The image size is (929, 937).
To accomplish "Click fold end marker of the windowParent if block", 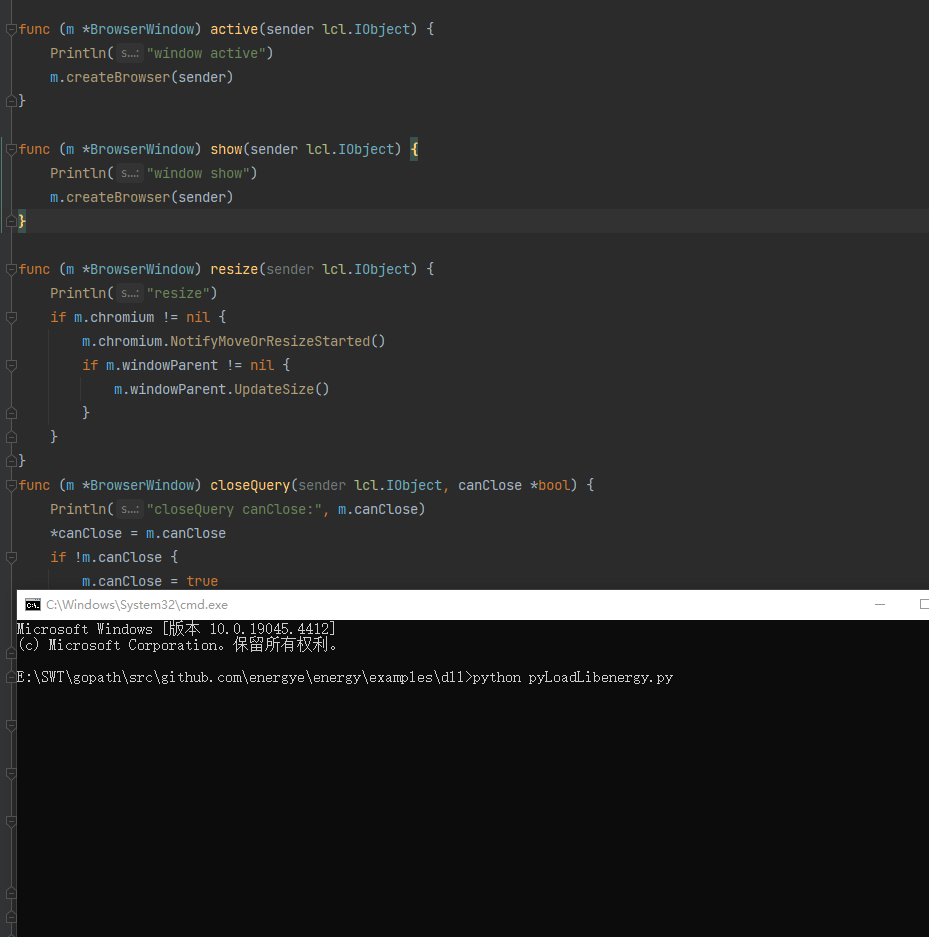I will 11,414.
